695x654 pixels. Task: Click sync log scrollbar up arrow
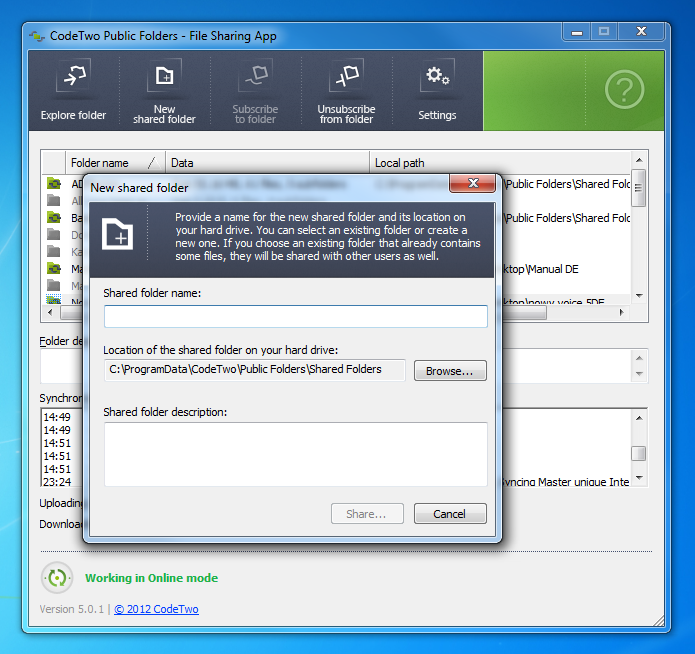[639, 418]
